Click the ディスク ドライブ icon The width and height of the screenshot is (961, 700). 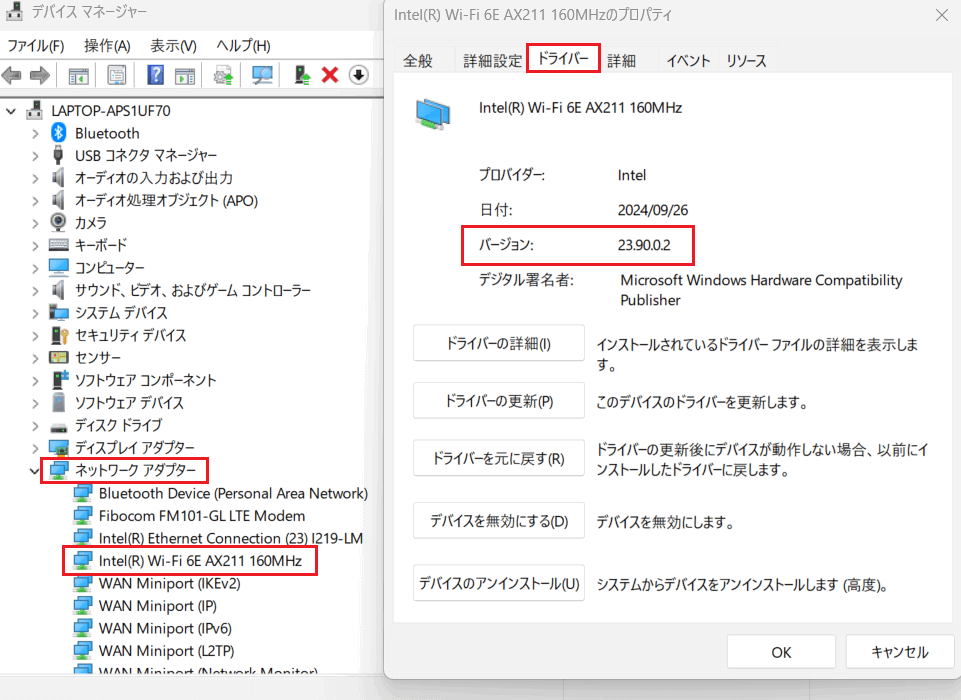pyautogui.click(x=59, y=427)
